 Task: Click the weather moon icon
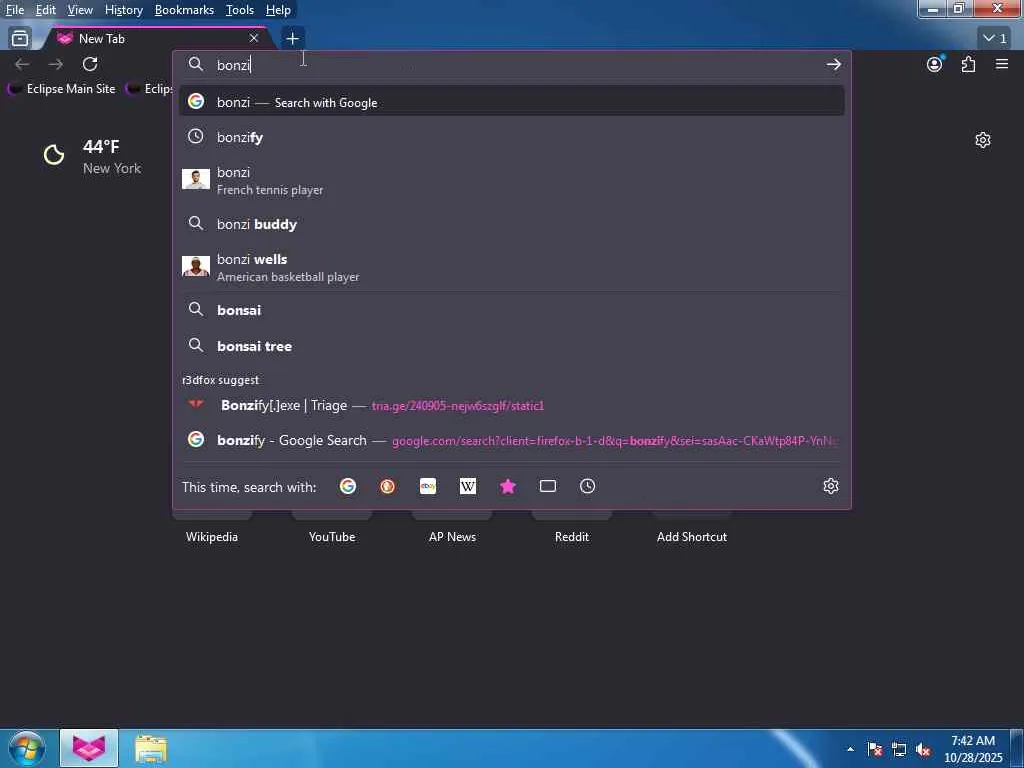pyautogui.click(x=54, y=155)
